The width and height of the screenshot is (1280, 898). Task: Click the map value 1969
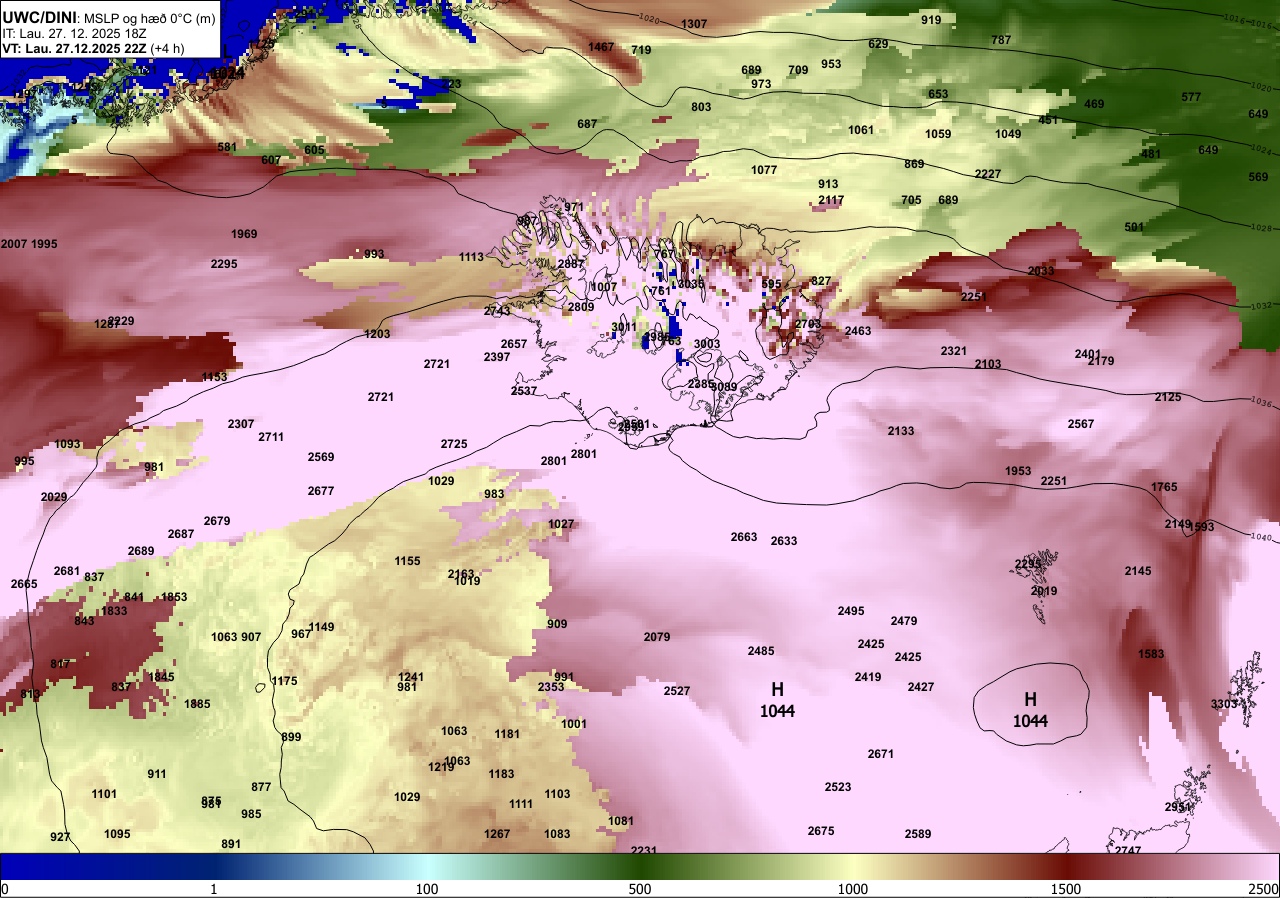tap(244, 234)
